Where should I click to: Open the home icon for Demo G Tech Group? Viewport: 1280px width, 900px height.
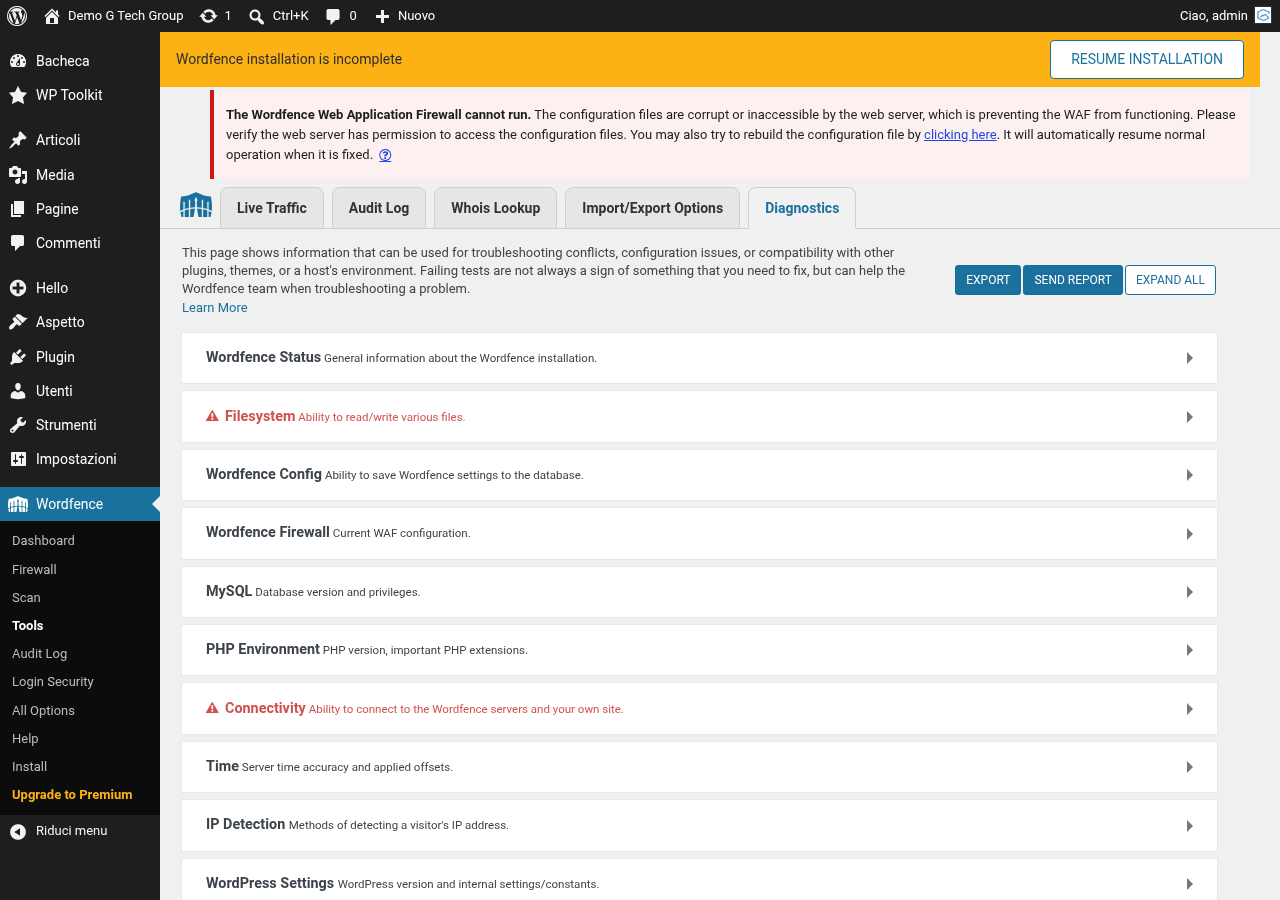pos(52,16)
